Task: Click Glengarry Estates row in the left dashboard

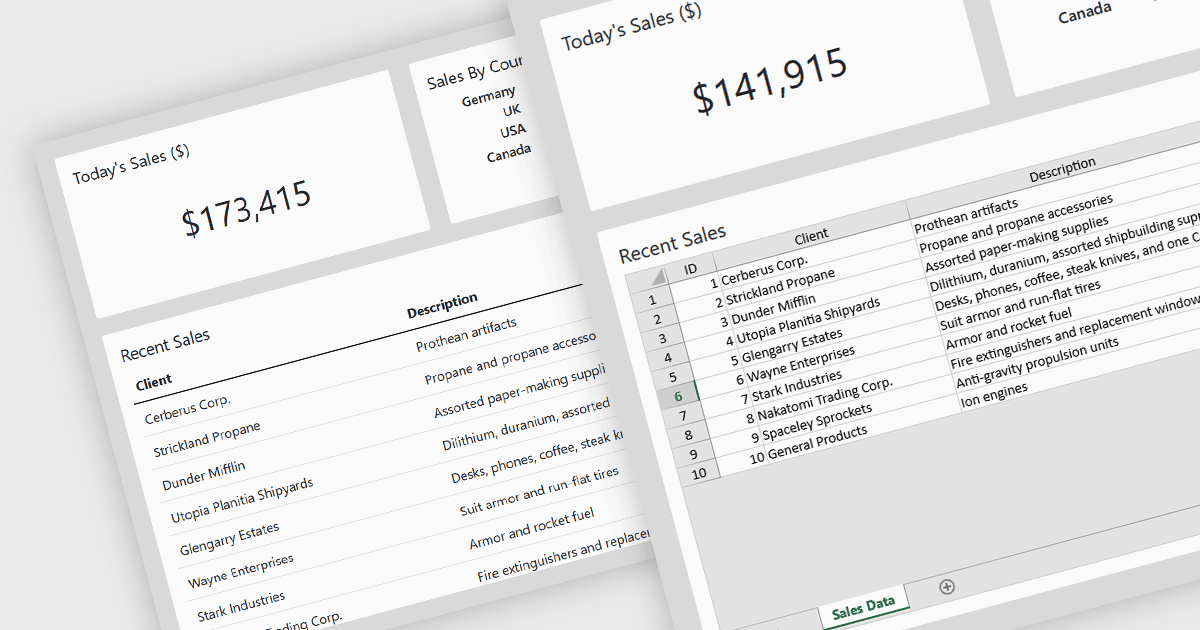Action: point(230,539)
